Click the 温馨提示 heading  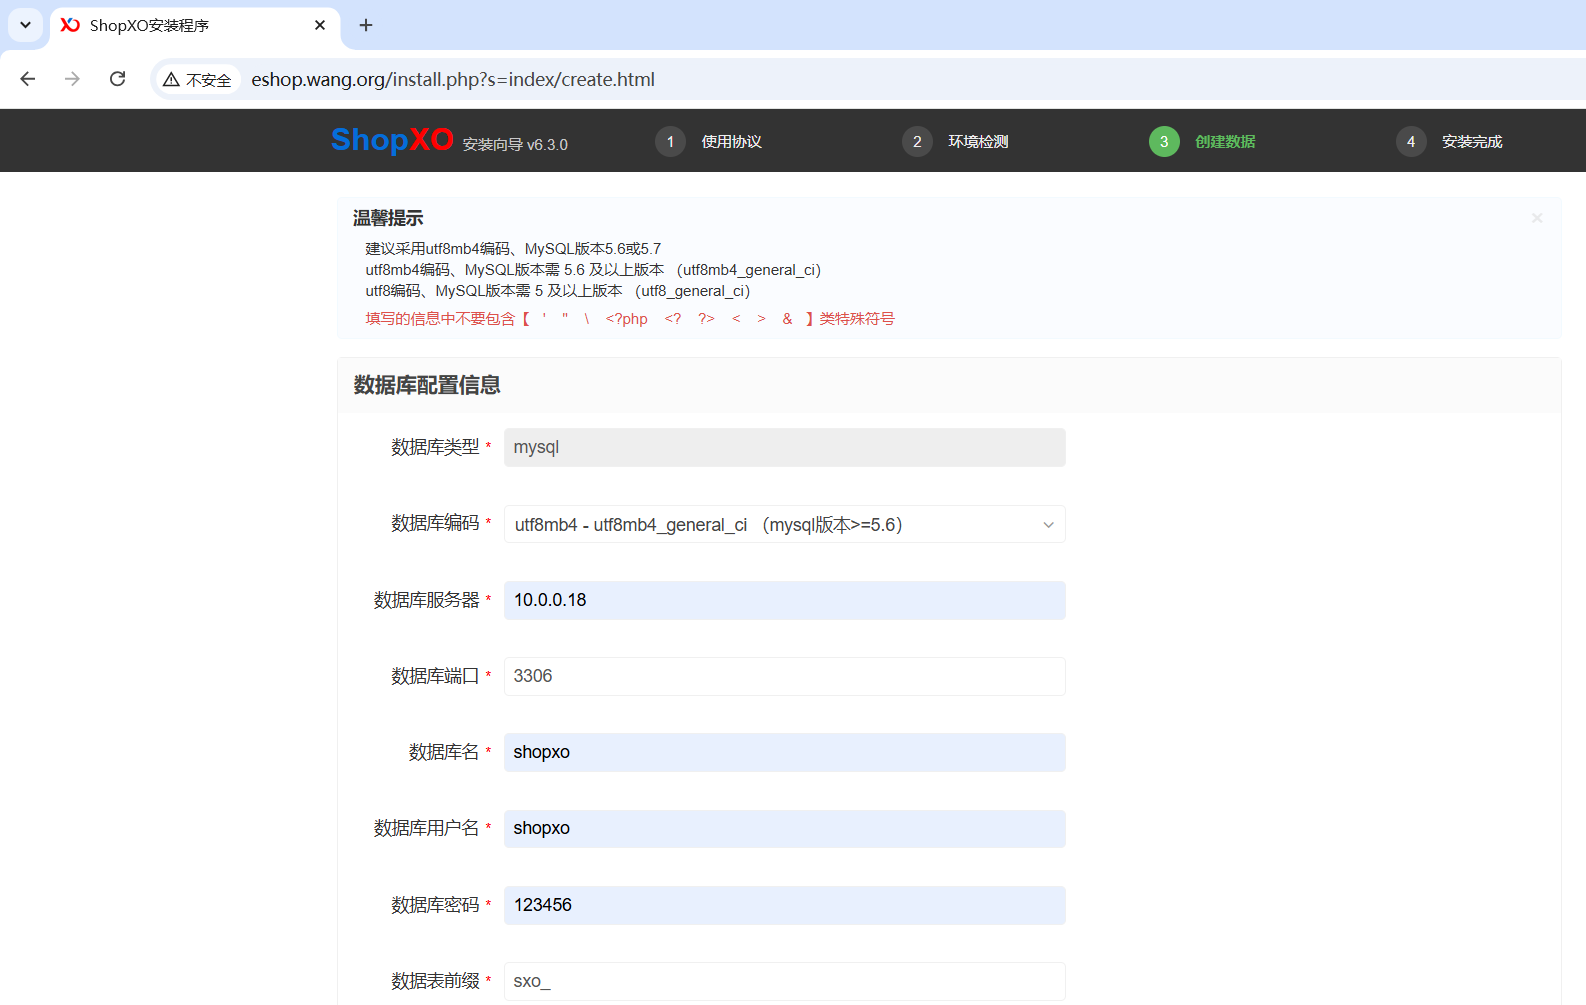tap(388, 218)
